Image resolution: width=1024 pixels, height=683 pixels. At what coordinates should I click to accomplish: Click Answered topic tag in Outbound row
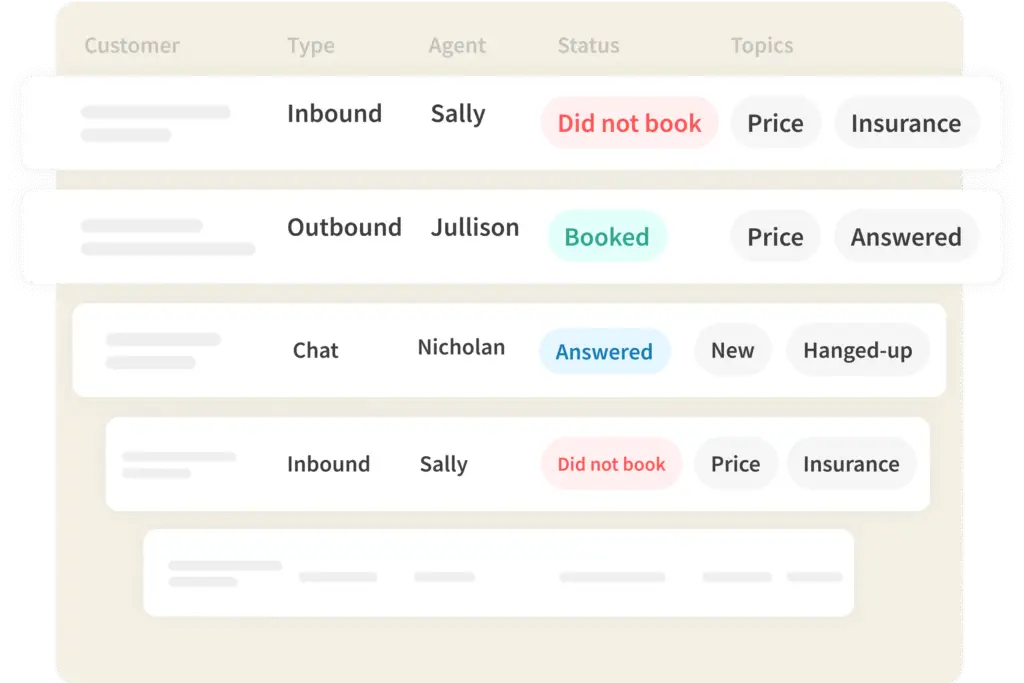(906, 237)
